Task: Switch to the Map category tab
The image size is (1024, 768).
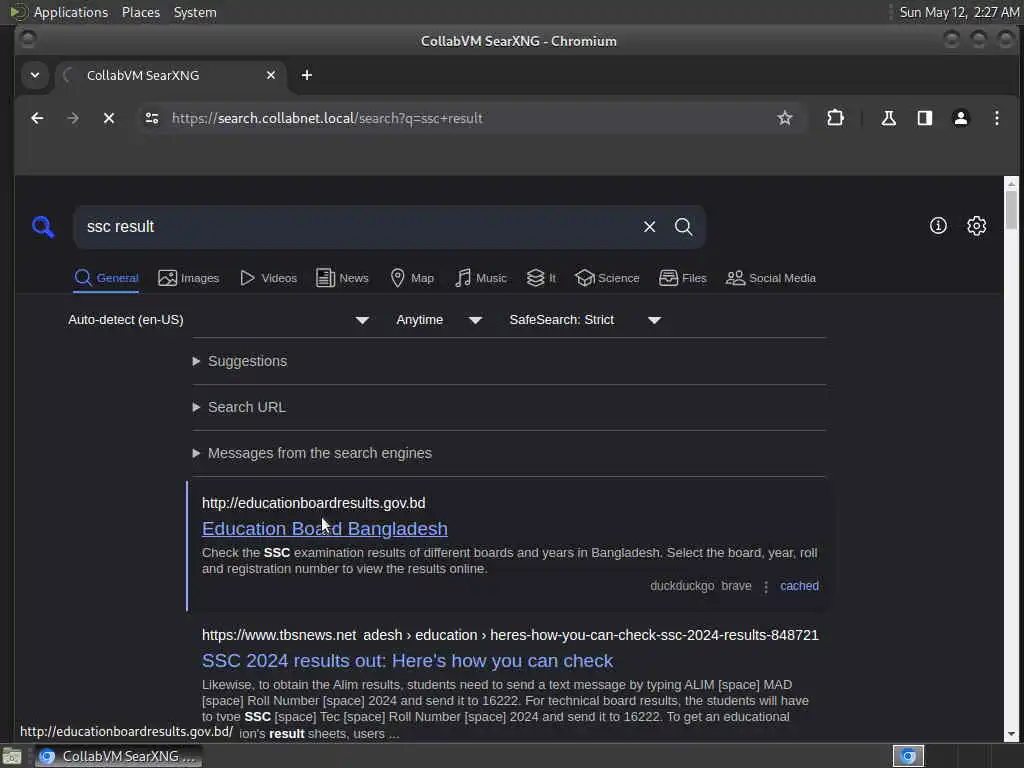Action: click(412, 278)
